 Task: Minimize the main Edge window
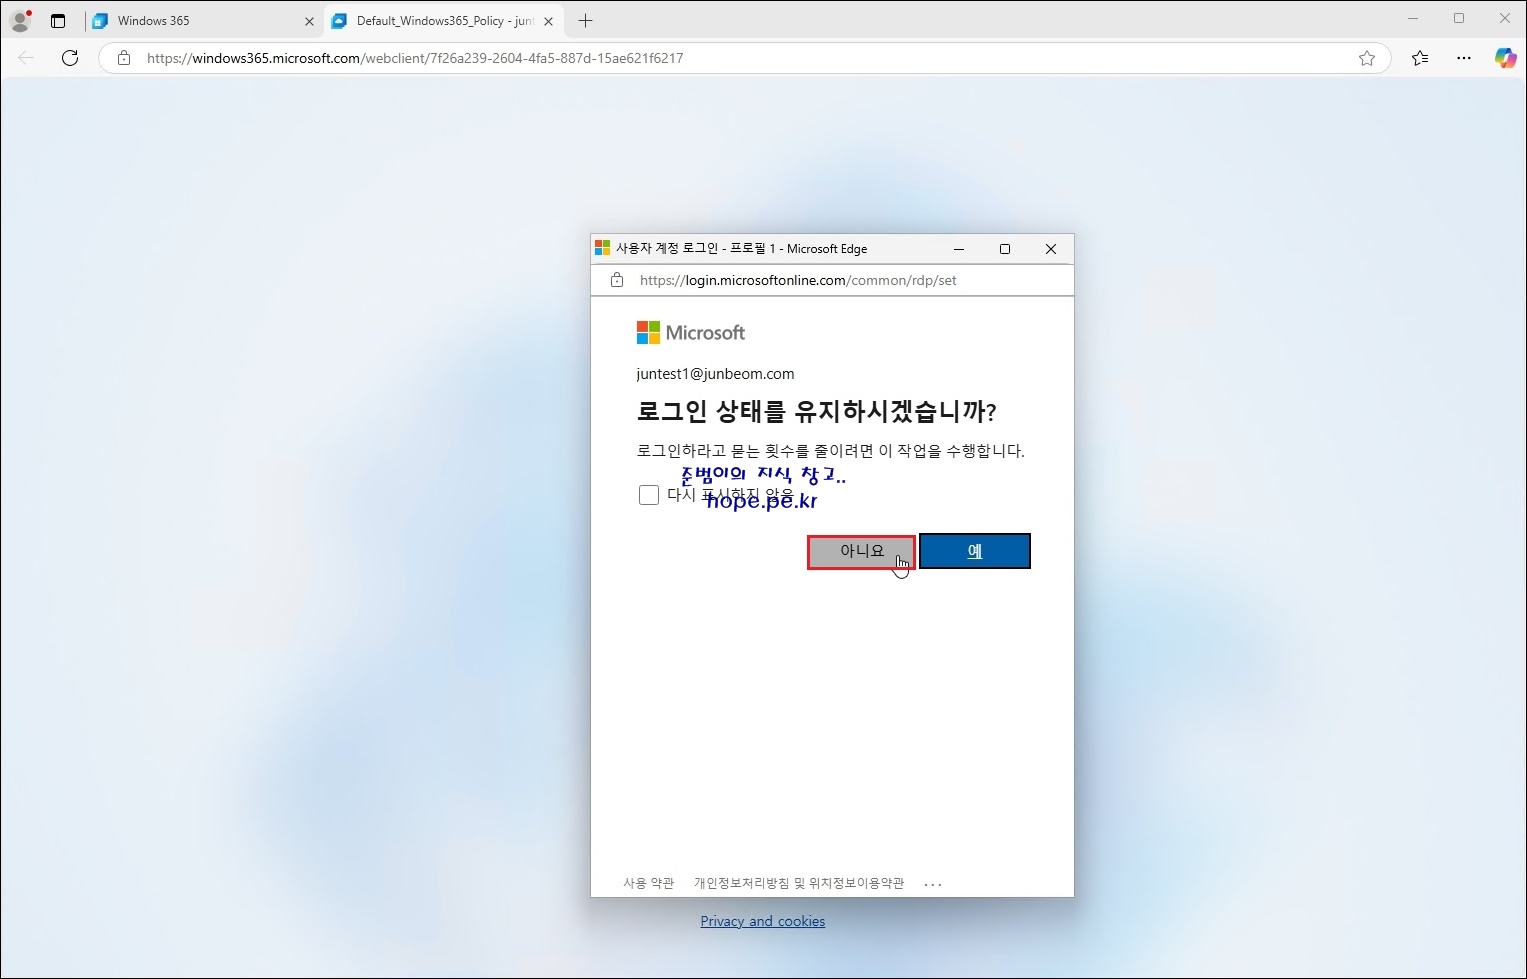[x=1413, y=18]
